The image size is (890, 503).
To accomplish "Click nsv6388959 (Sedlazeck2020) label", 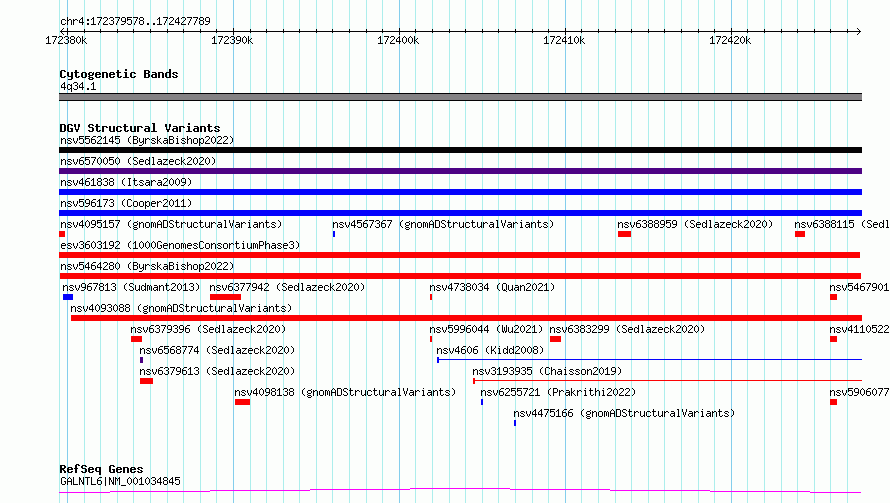I will 695,224.
